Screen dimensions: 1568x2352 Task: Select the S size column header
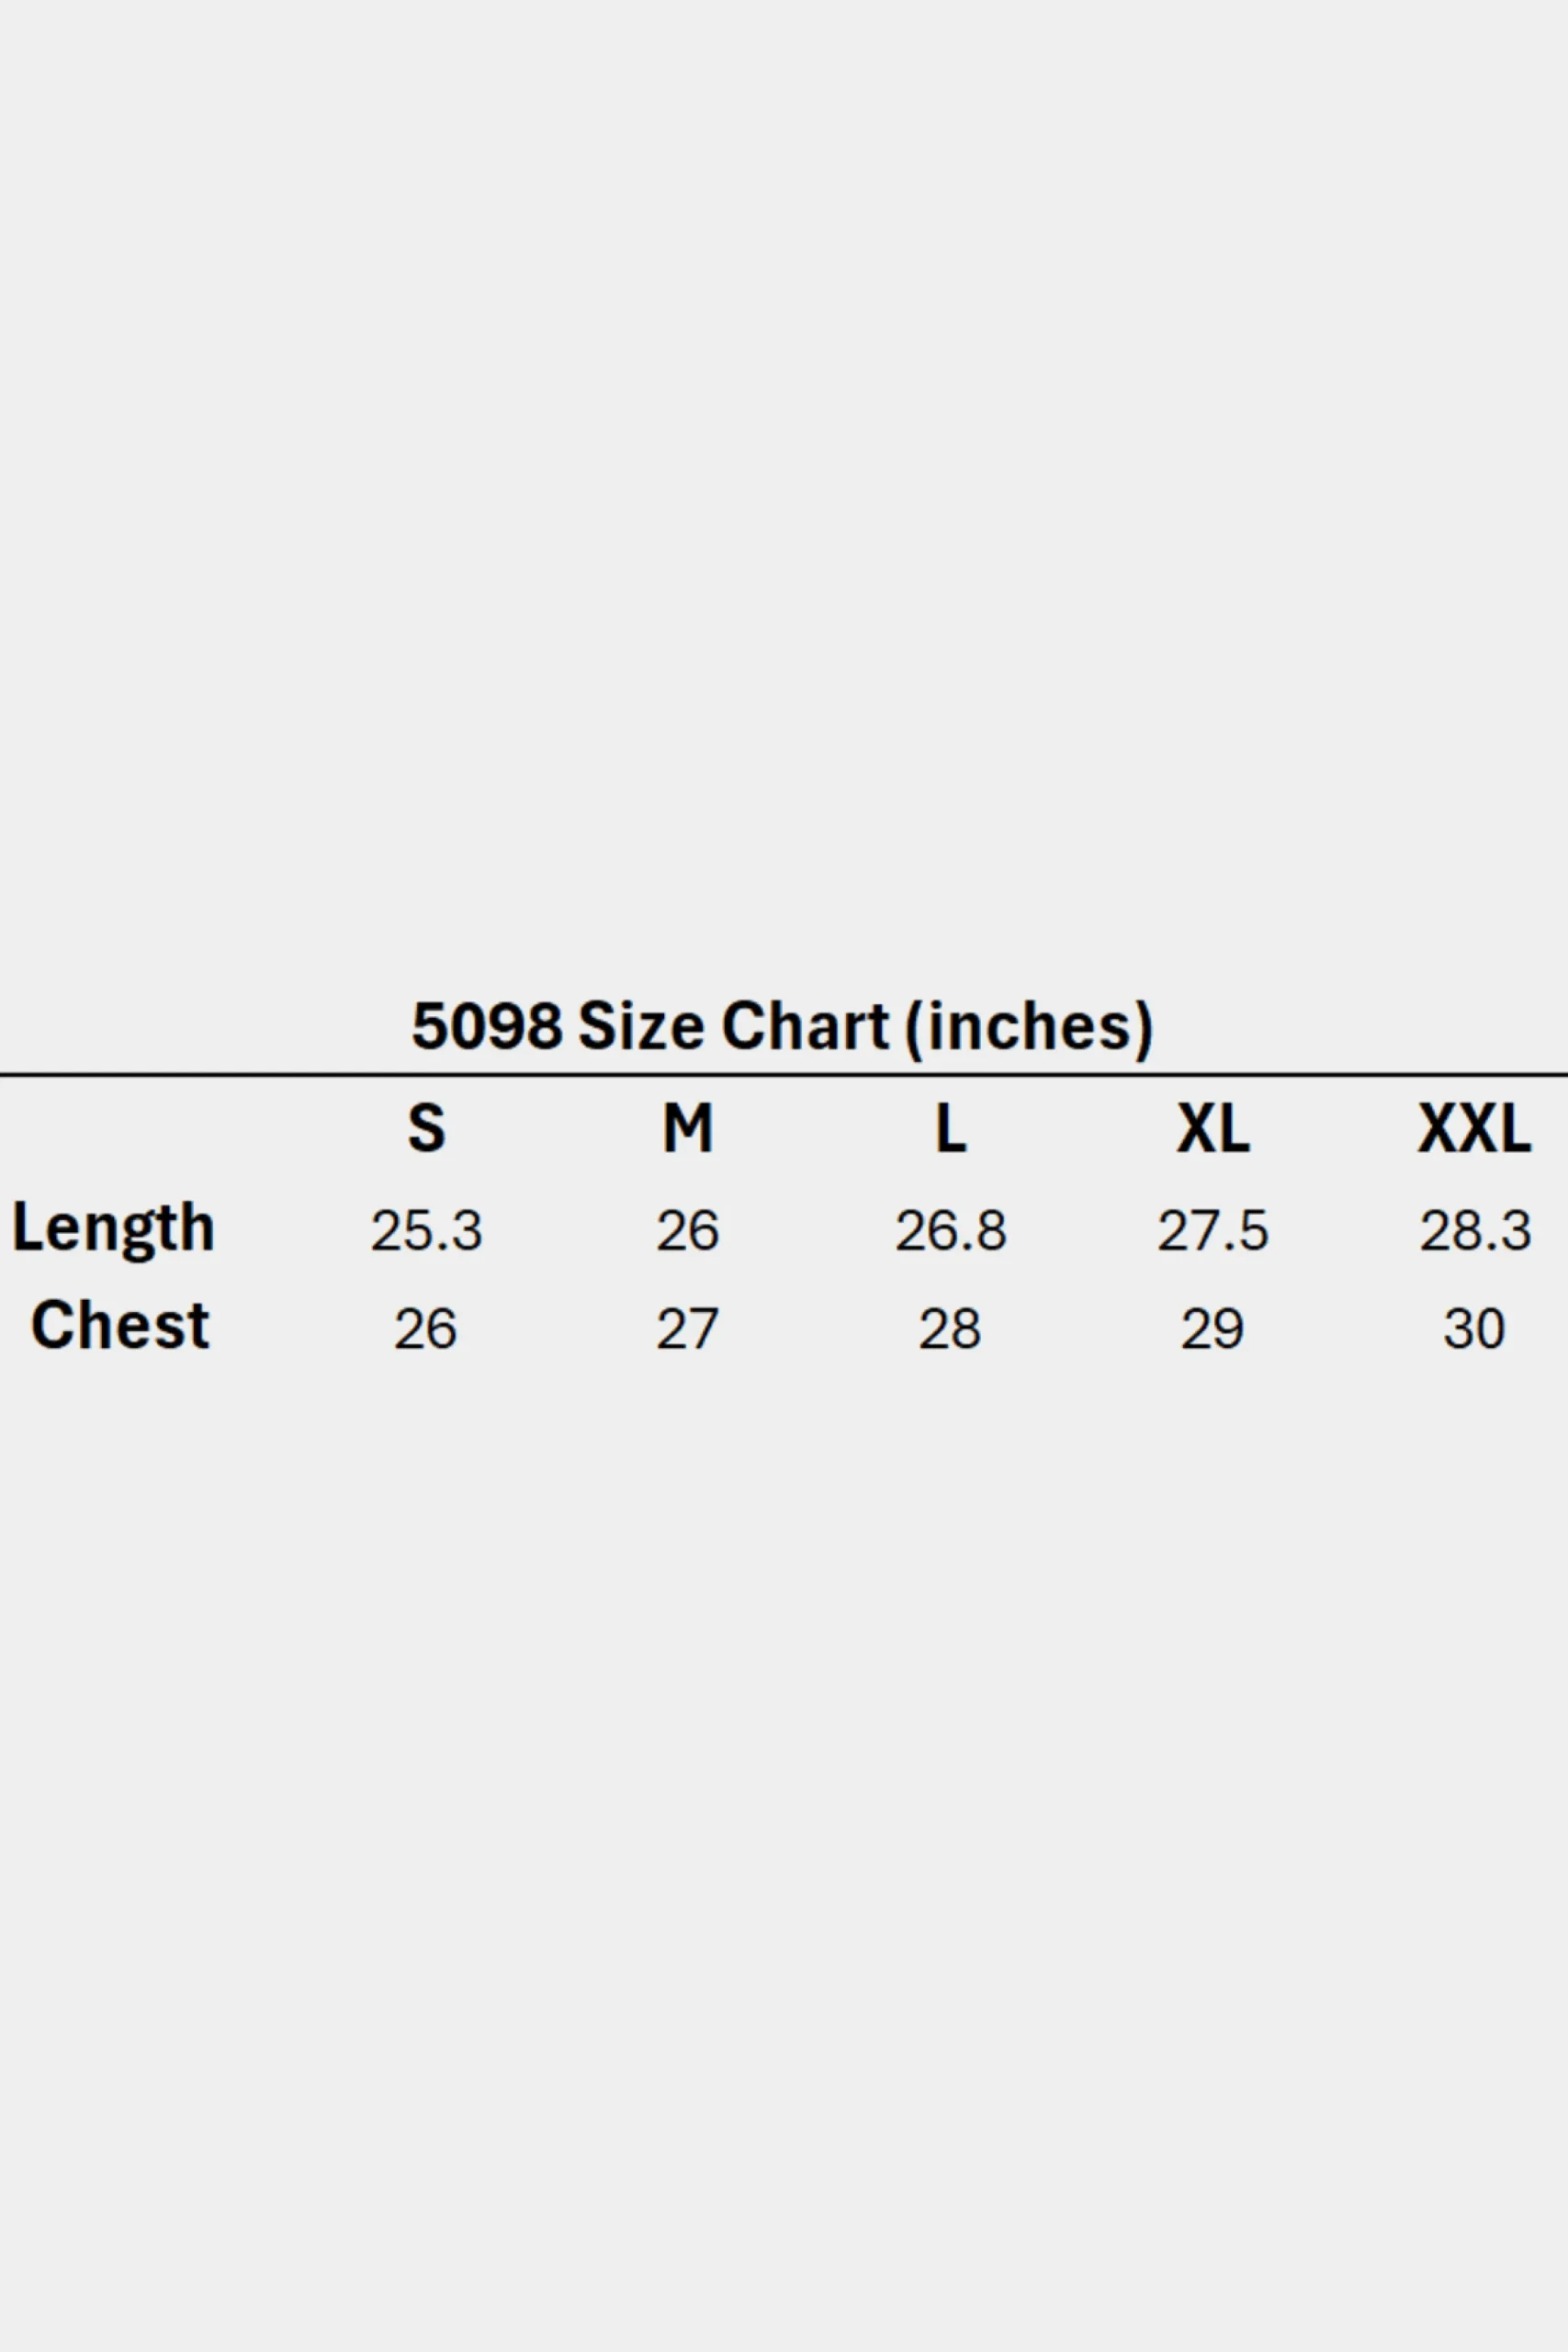tap(426, 1128)
